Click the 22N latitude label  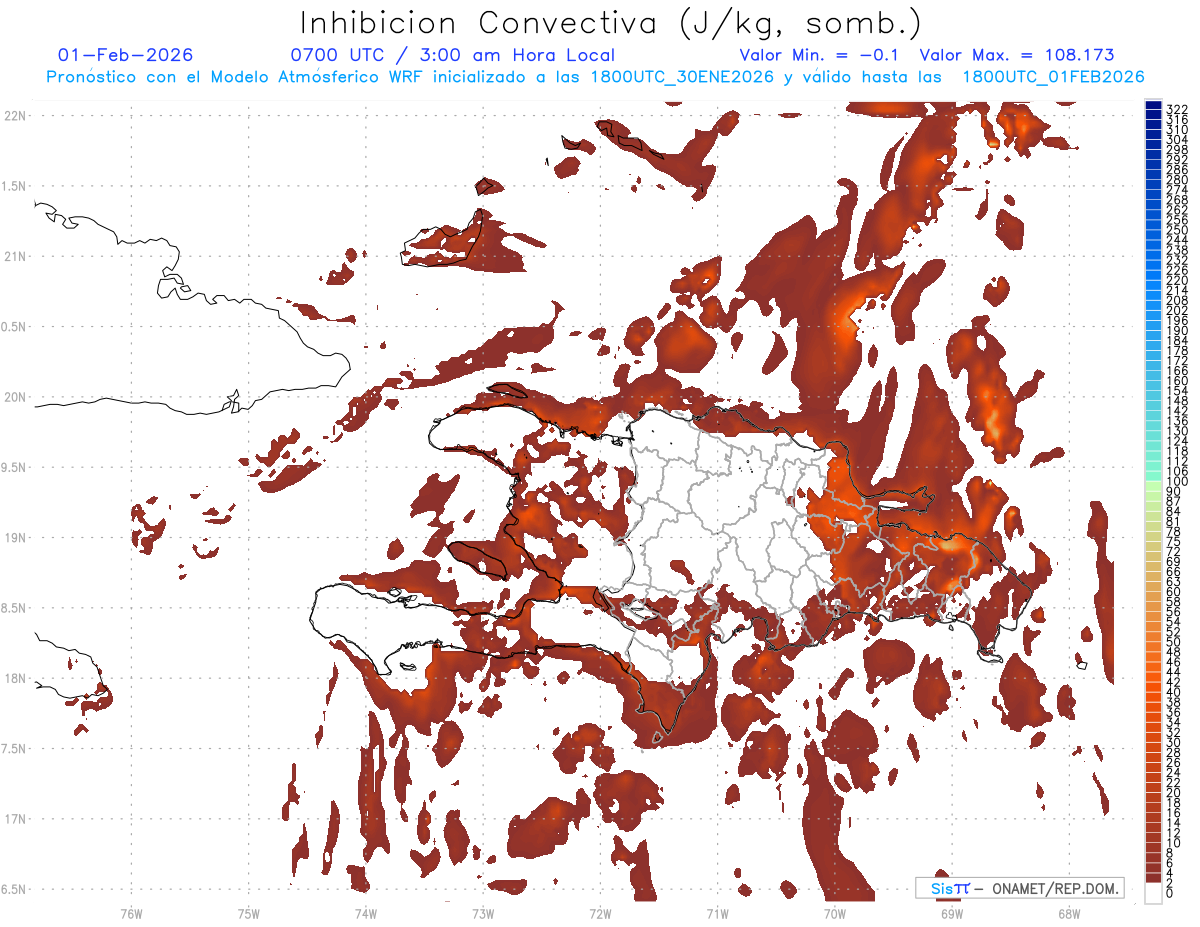pos(15,116)
